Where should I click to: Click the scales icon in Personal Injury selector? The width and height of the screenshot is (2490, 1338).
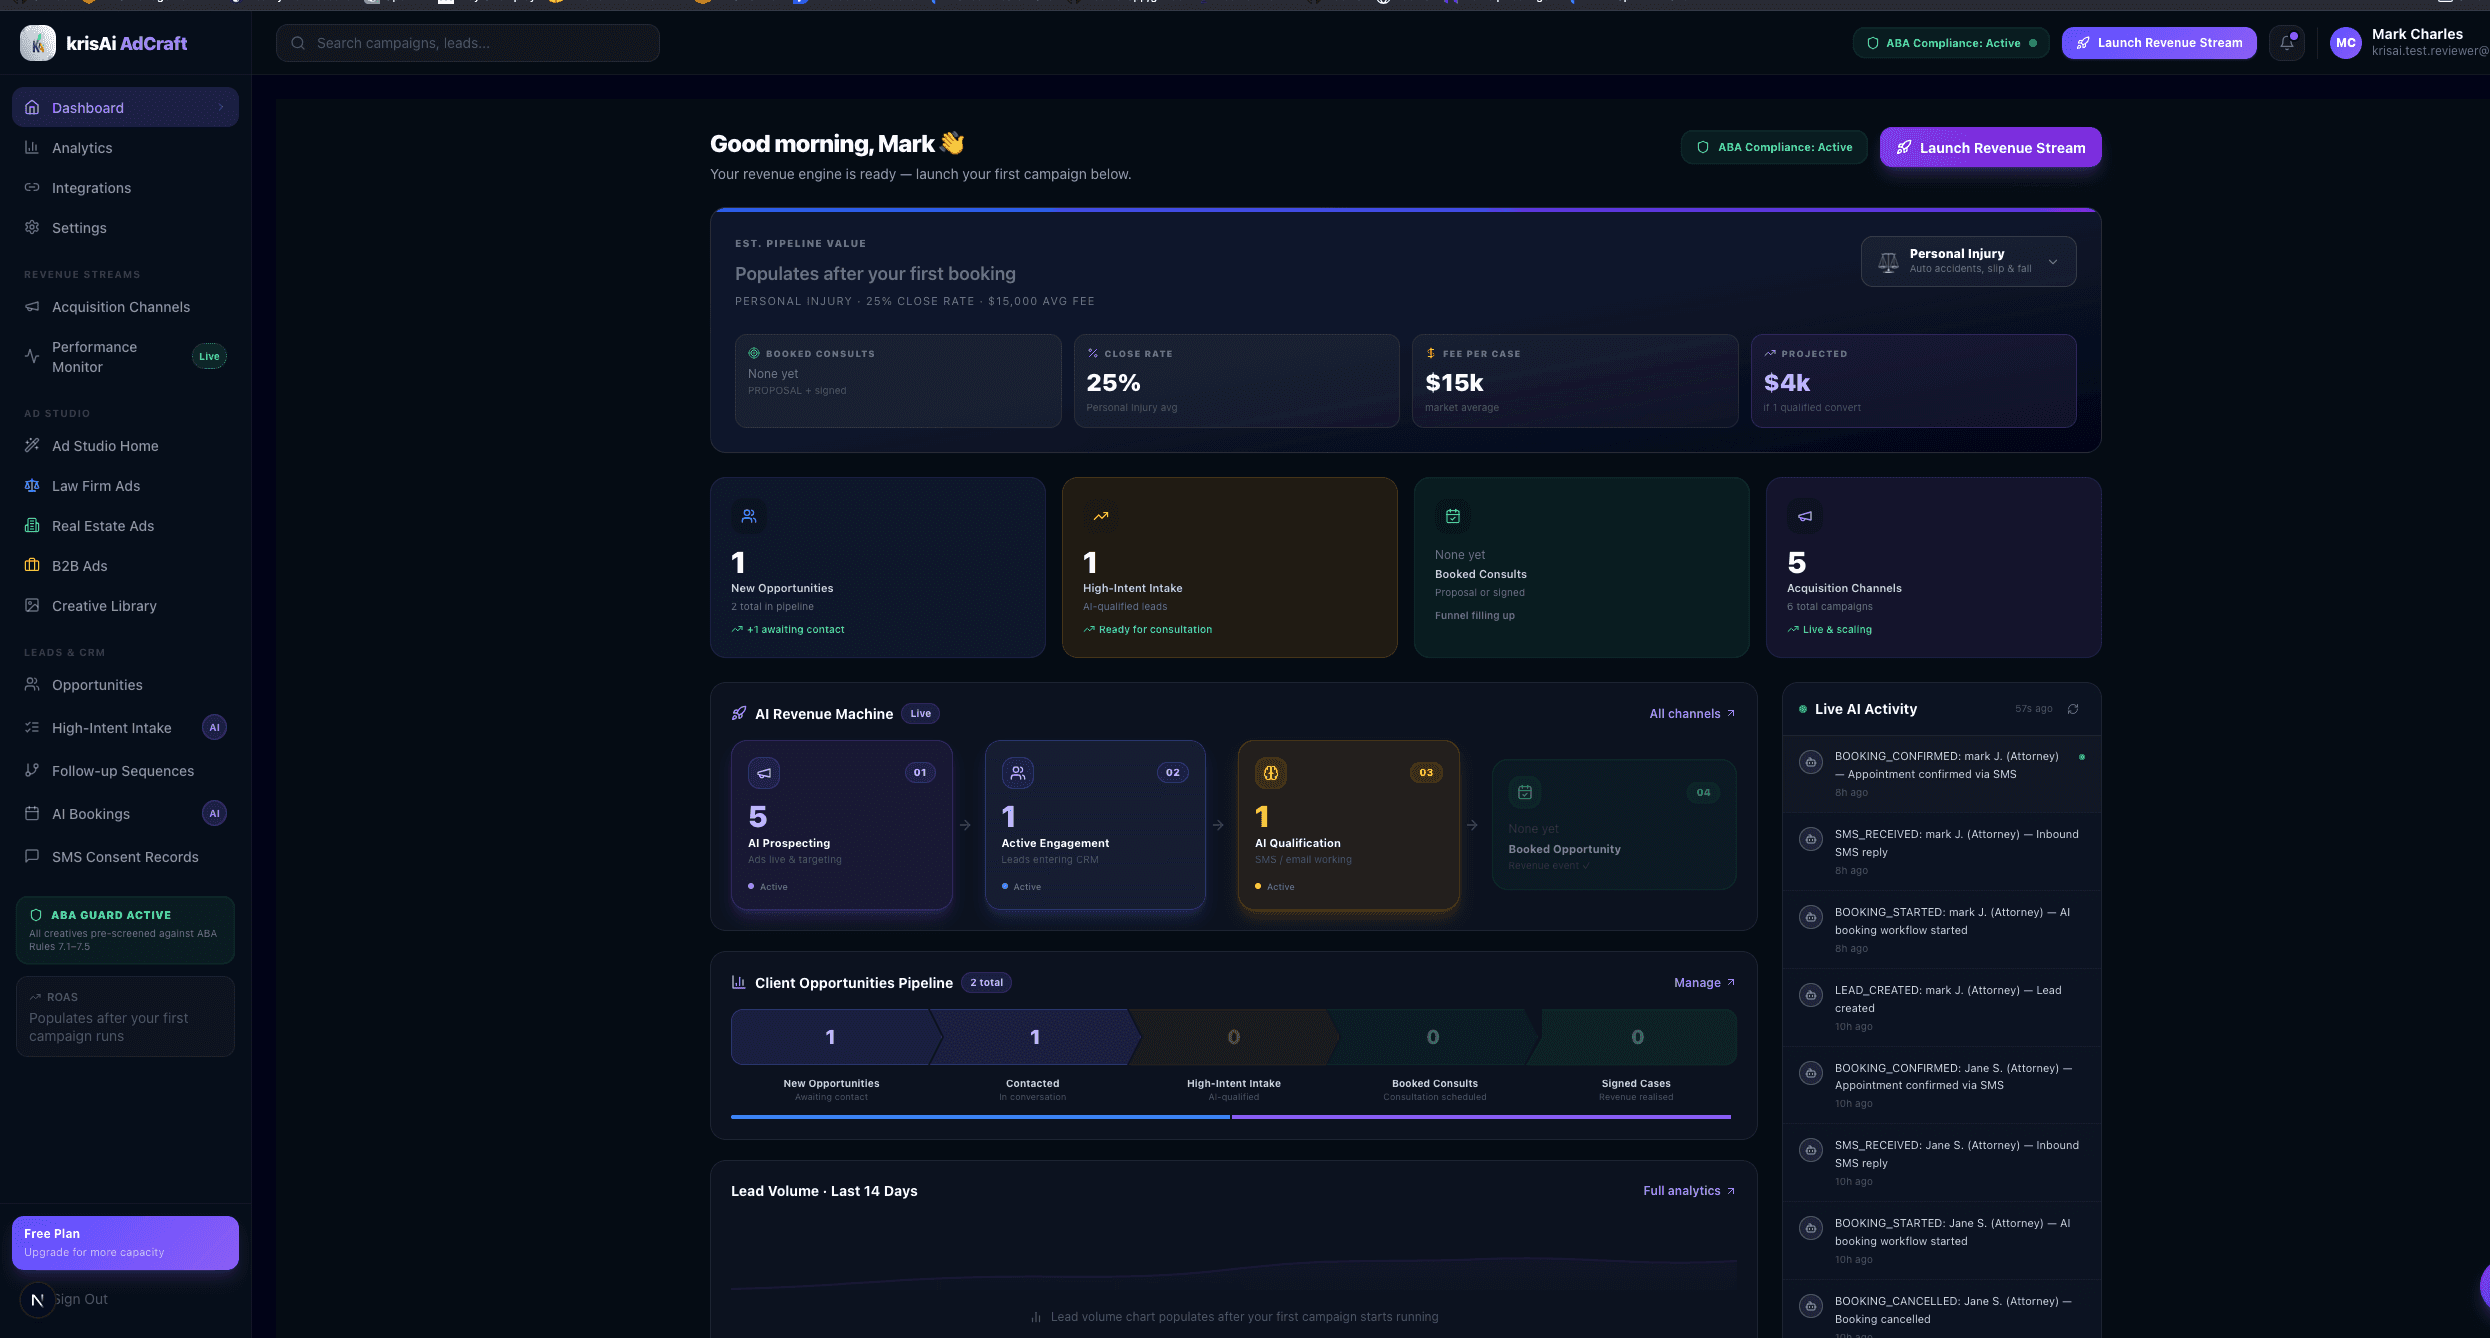[x=1888, y=262]
